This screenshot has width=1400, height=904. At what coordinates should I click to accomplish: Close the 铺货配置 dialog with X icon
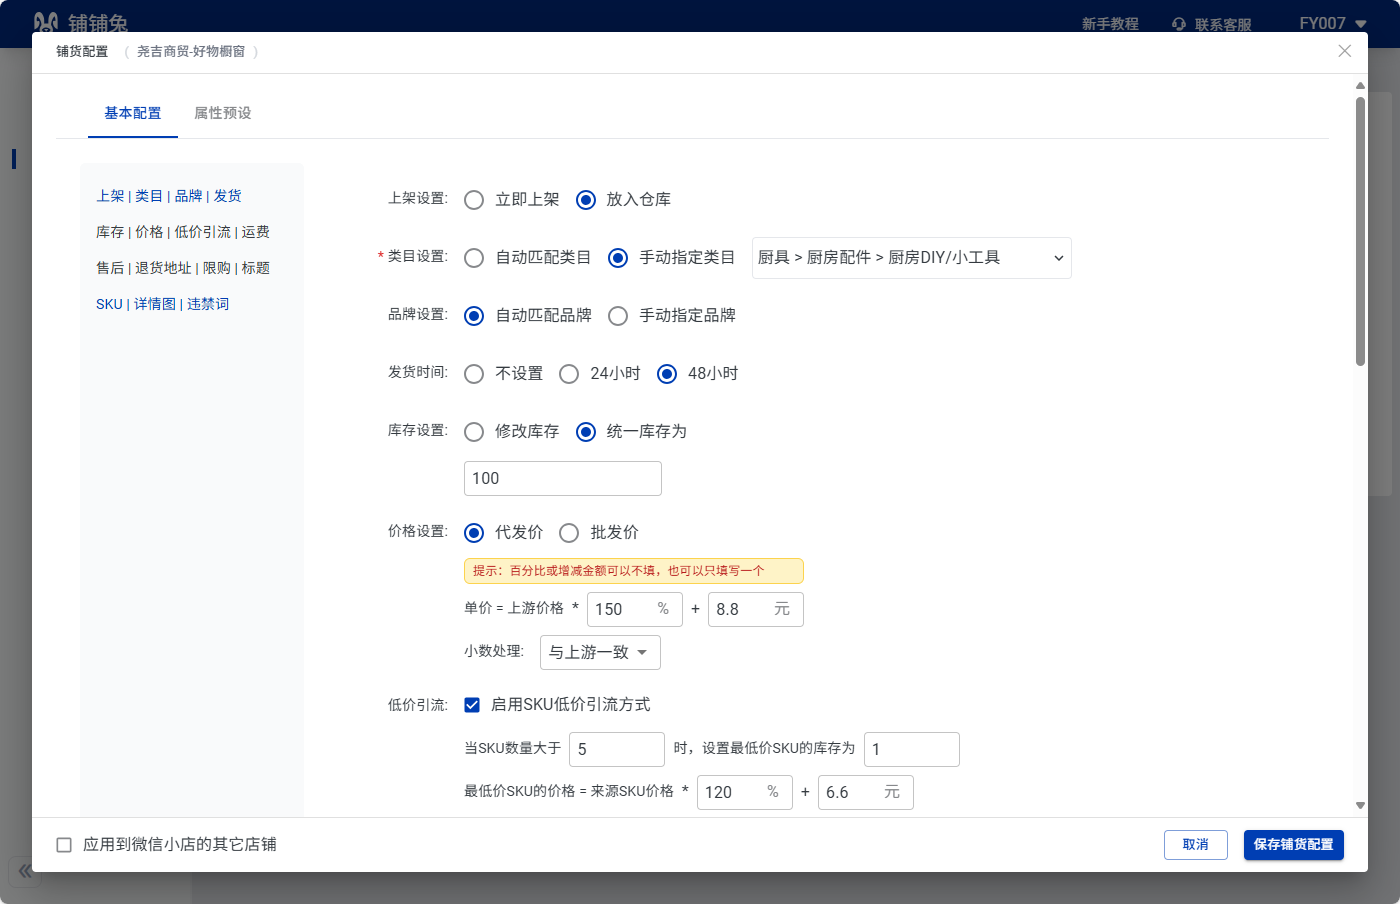[1344, 51]
